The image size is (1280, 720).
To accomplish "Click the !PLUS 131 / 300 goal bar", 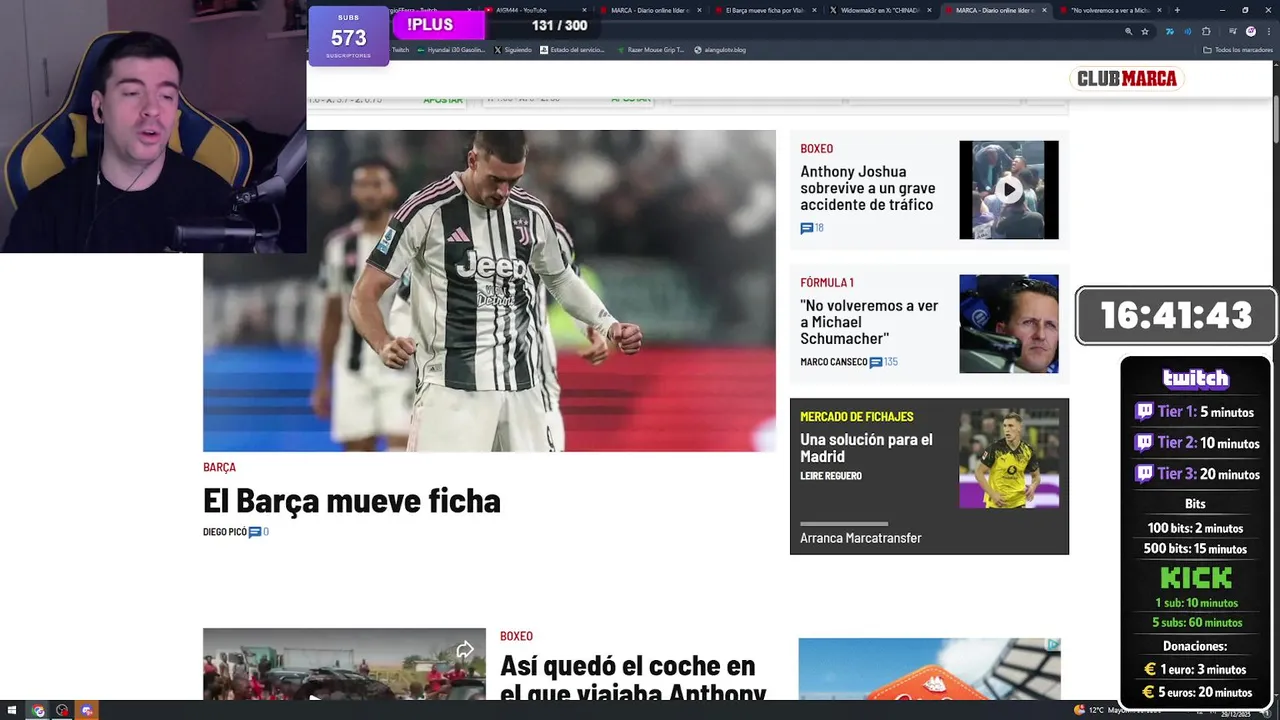I will click(495, 25).
